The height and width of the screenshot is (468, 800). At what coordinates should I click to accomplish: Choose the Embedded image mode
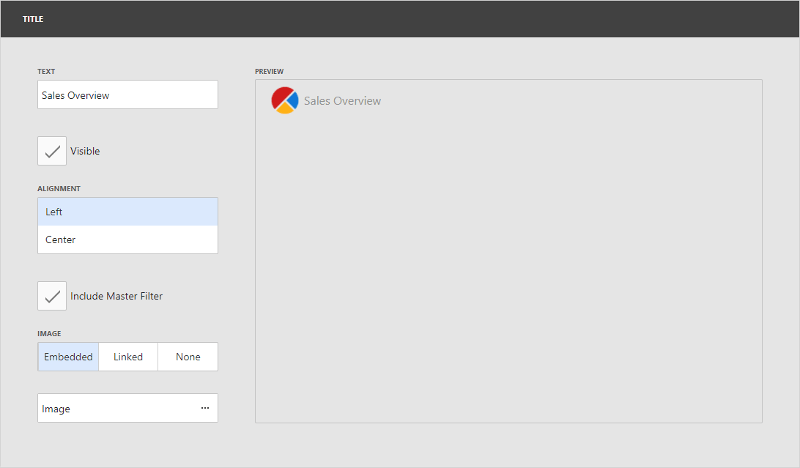point(68,357)
